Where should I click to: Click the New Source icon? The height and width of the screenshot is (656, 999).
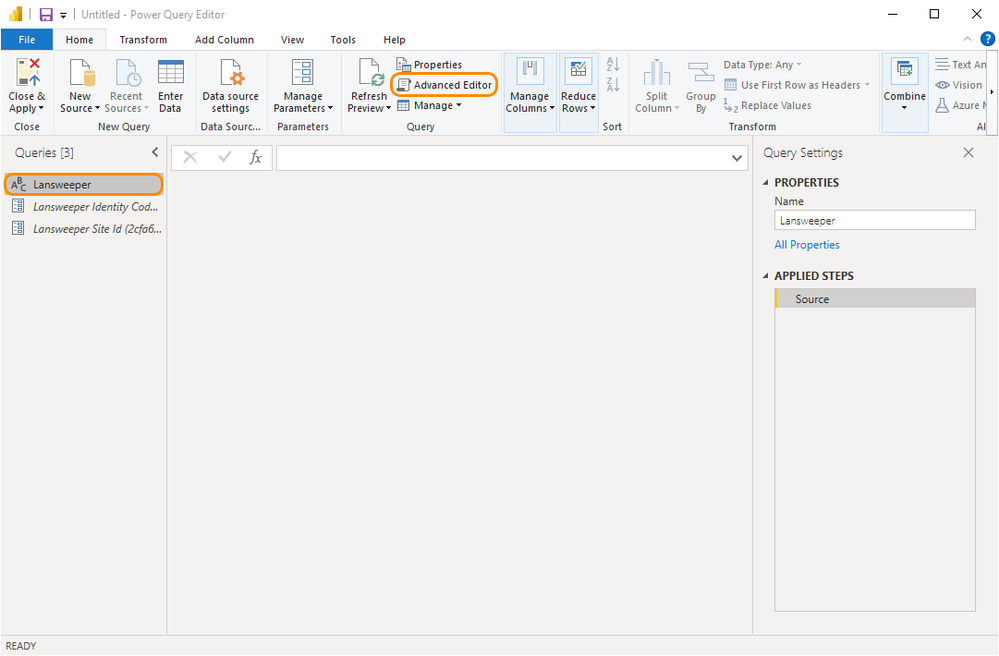[80, 73]
